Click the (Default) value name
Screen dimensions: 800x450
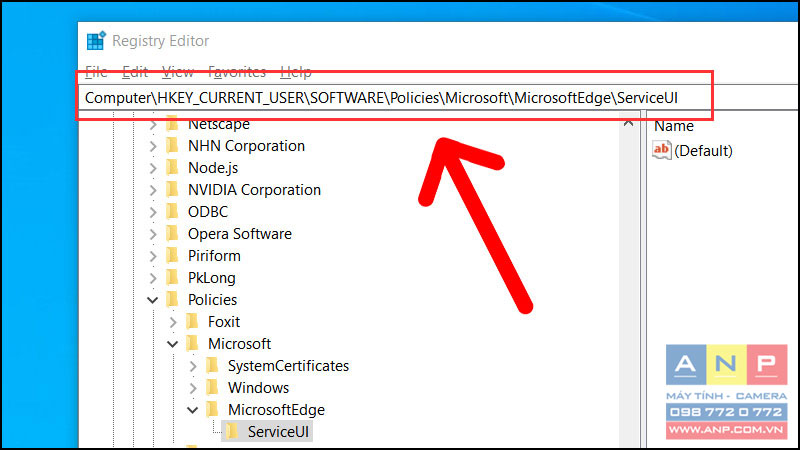[704, 151]
